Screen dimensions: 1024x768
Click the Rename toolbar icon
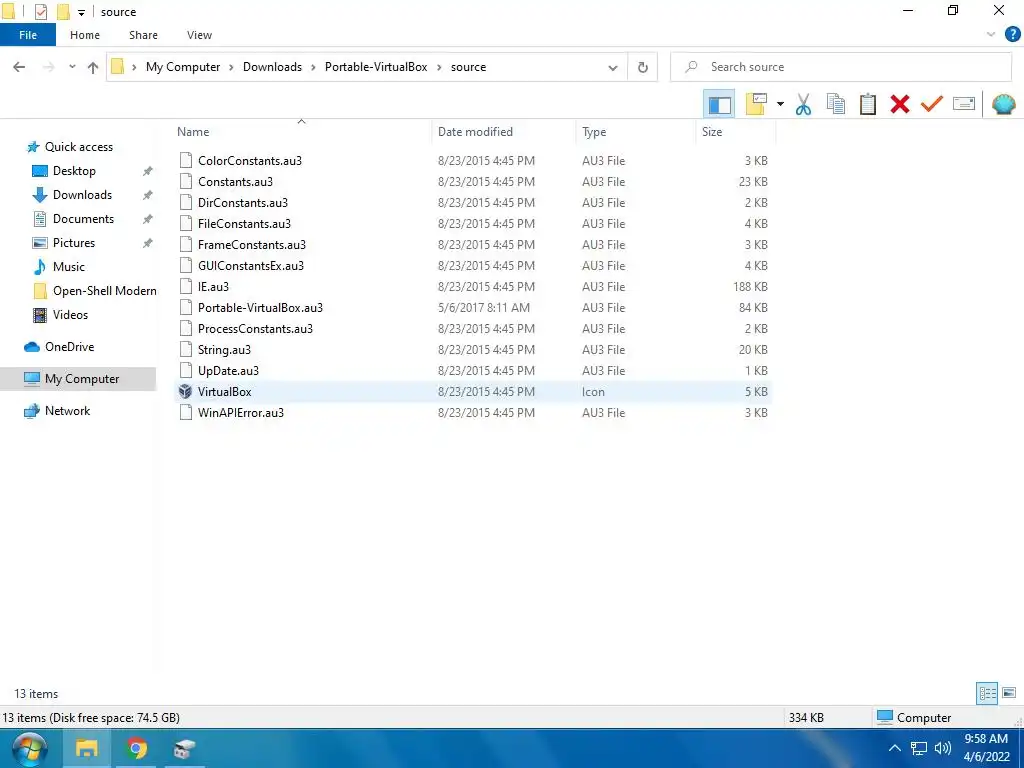click(x=964, y=104)
